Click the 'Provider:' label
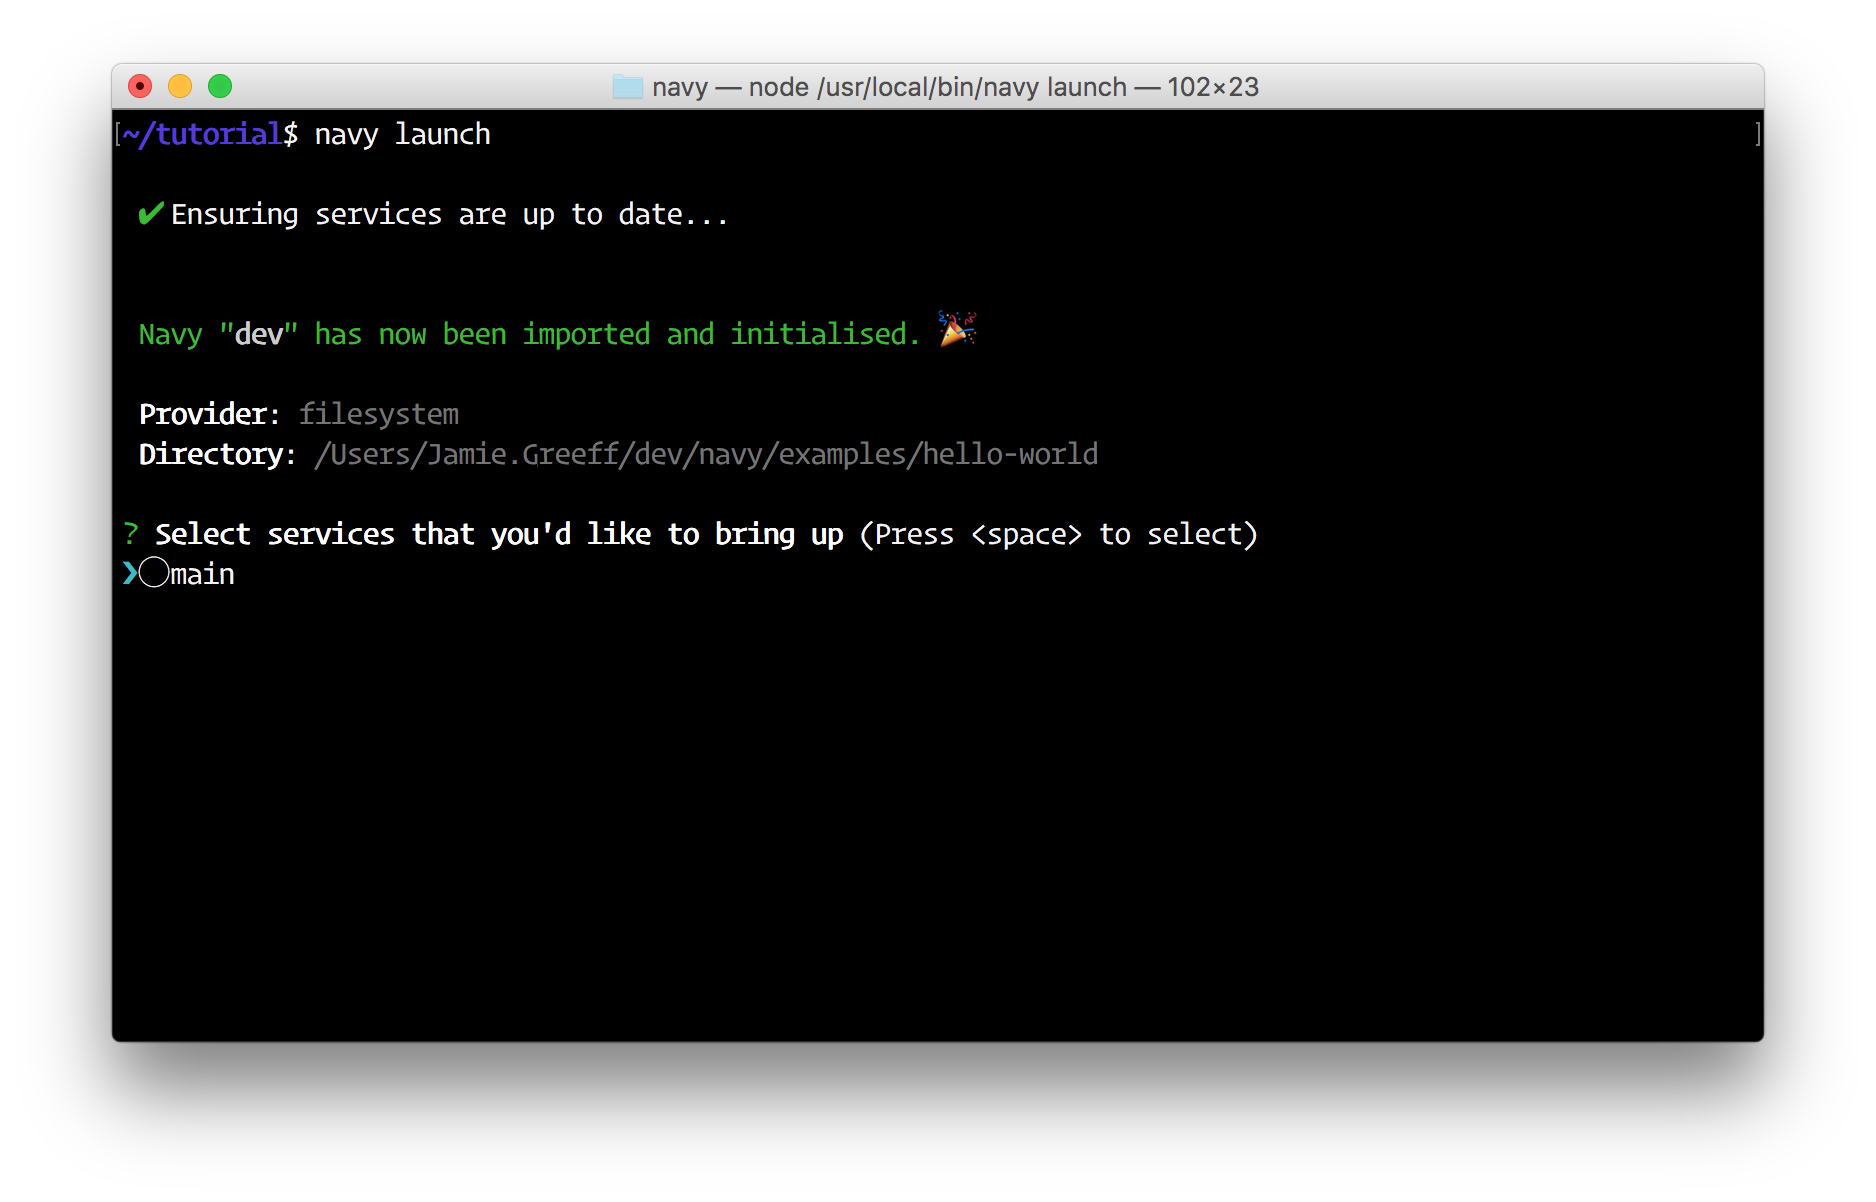Screen dimensions: 1876x1202 (x=209, y=415)
